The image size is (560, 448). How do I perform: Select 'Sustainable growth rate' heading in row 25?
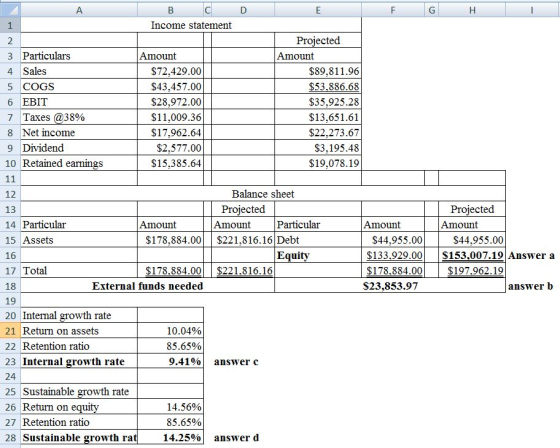(79, 392)
